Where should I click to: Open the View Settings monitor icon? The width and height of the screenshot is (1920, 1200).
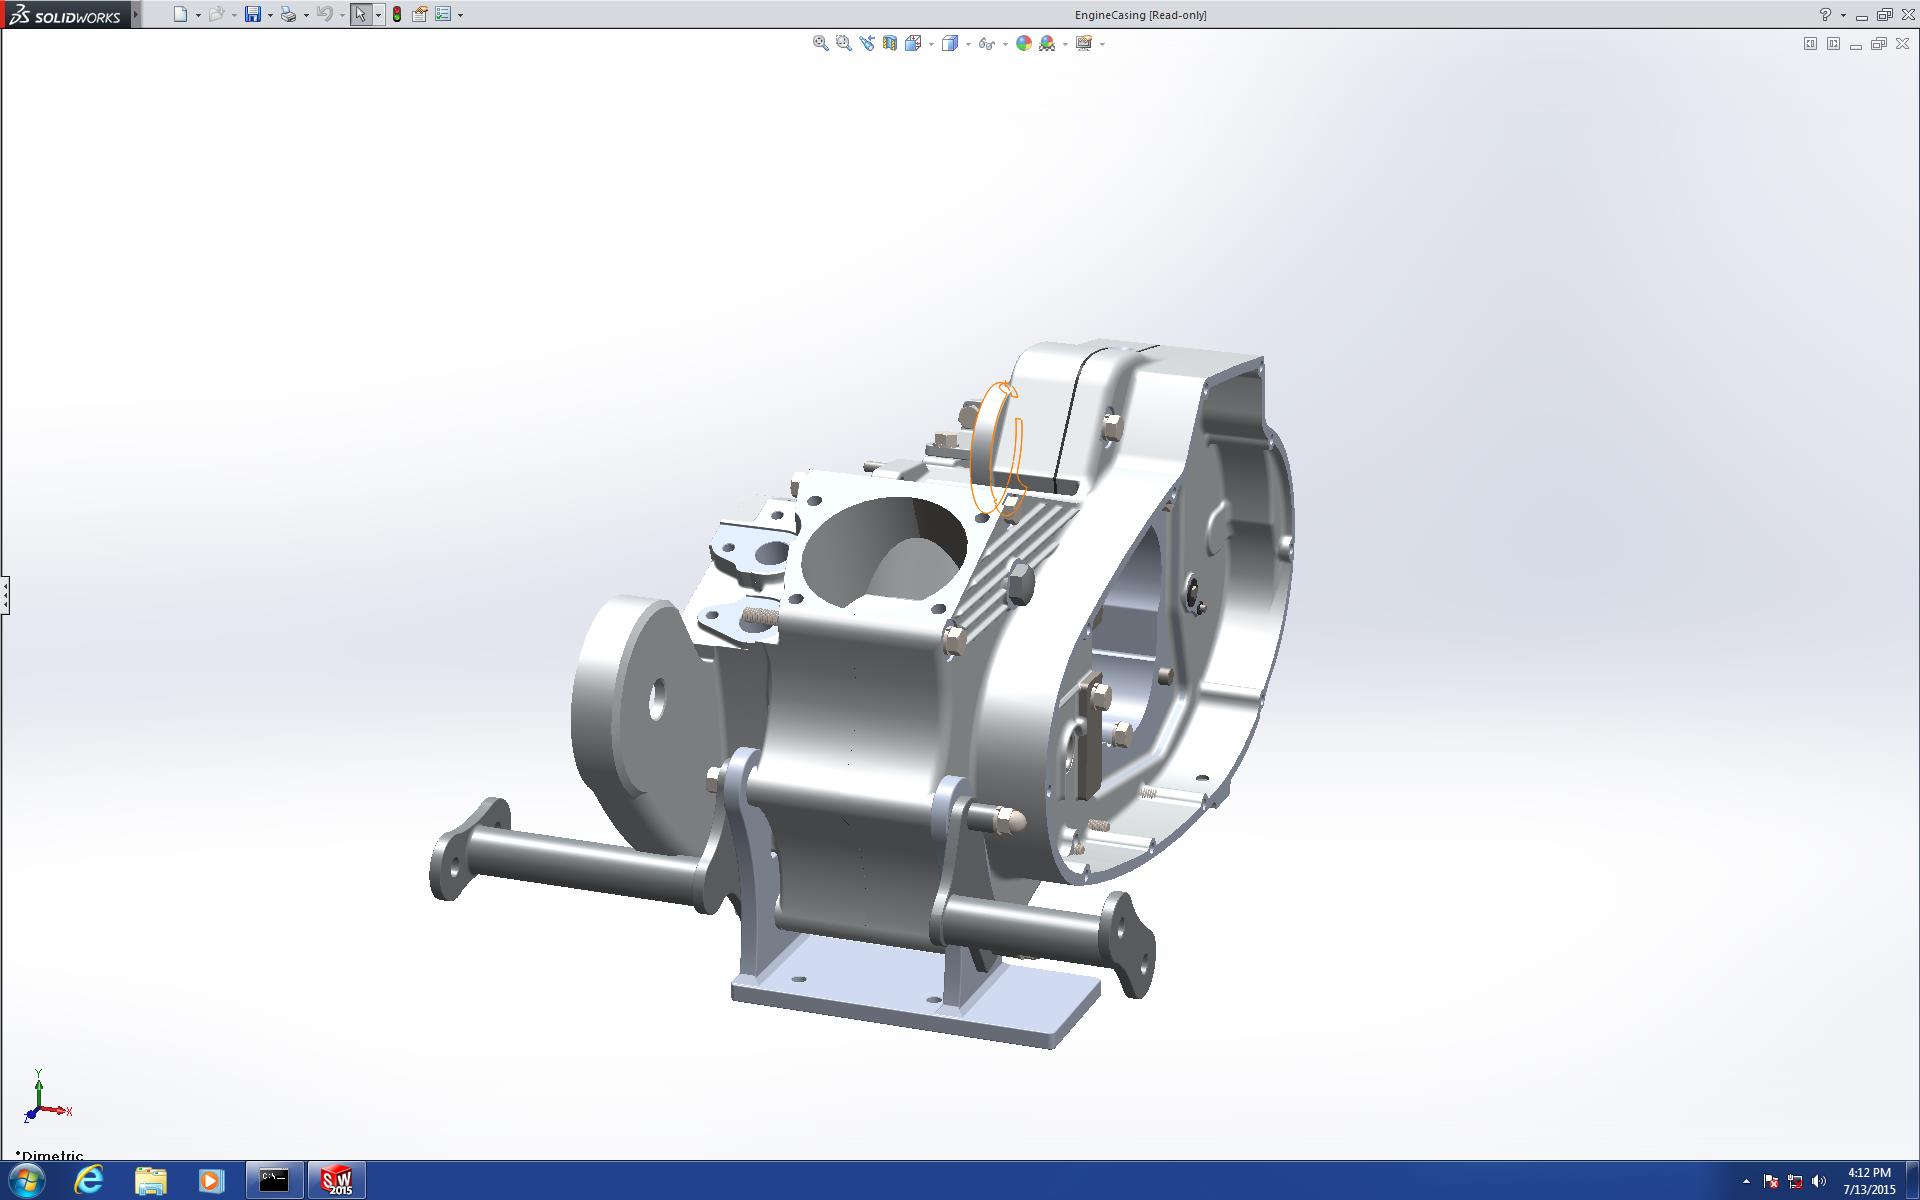click(1084, 43)
